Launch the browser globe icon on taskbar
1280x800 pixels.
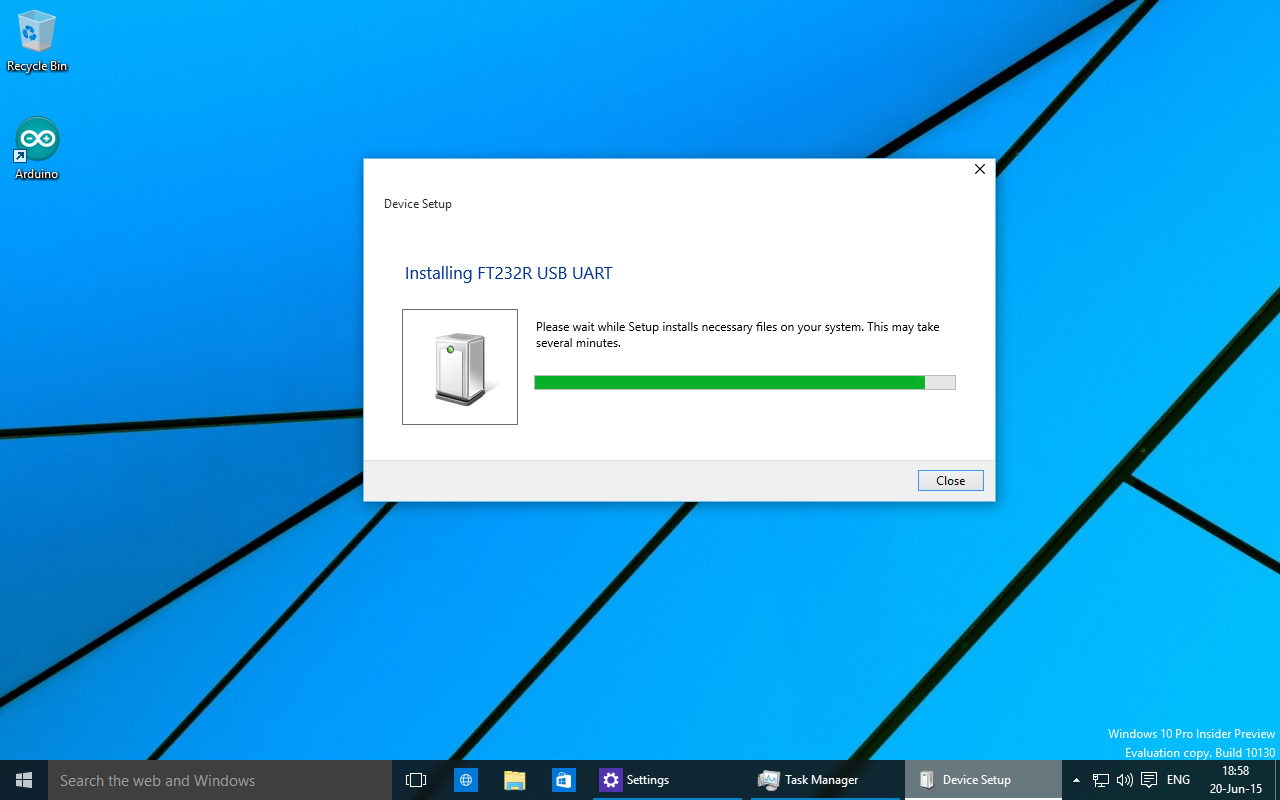tap(466, 780)
